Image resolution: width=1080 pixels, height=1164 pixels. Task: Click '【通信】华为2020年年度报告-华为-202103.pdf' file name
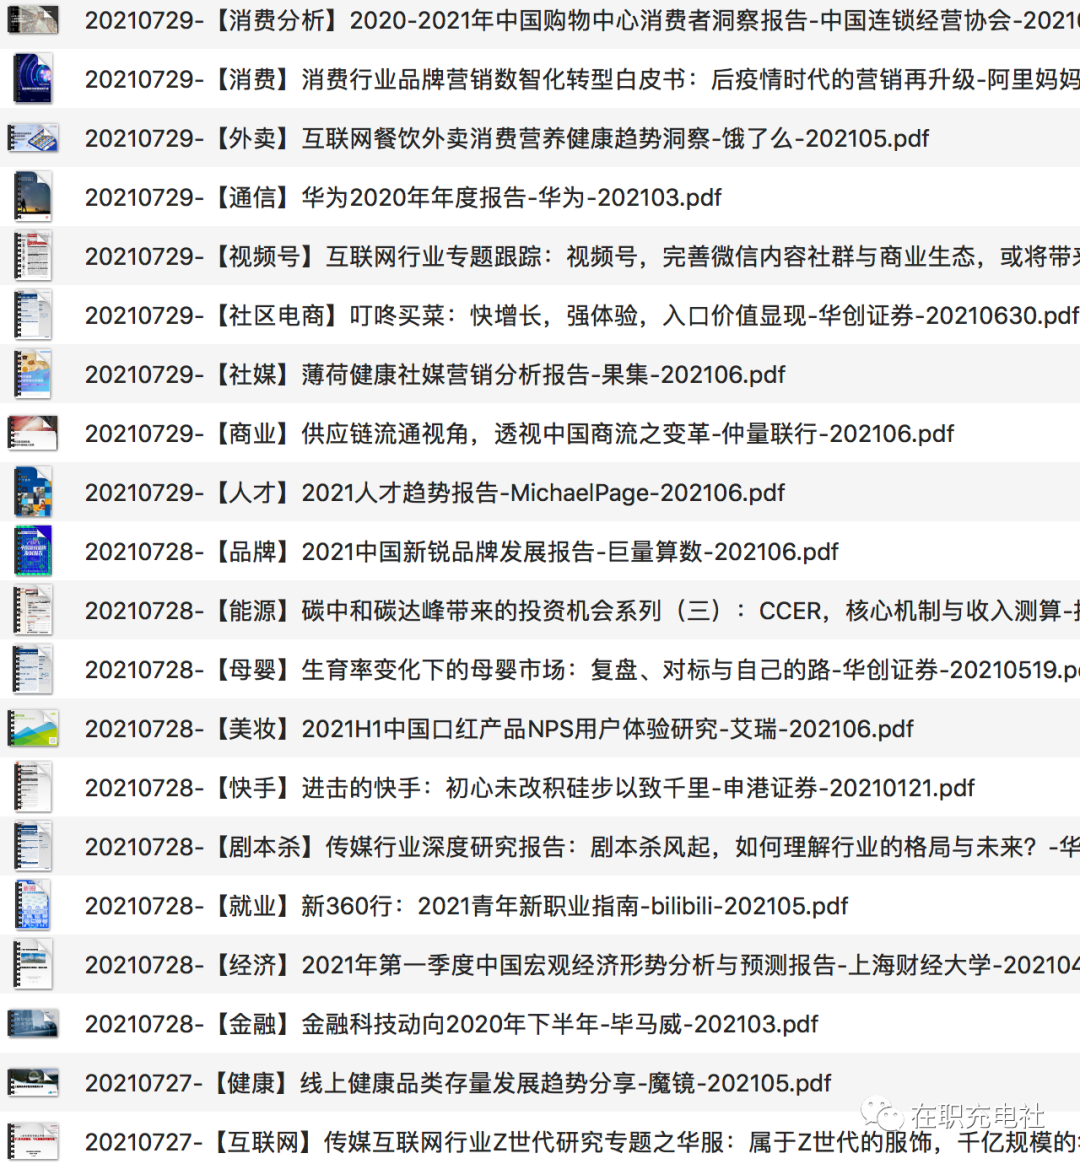pos(466,197)
